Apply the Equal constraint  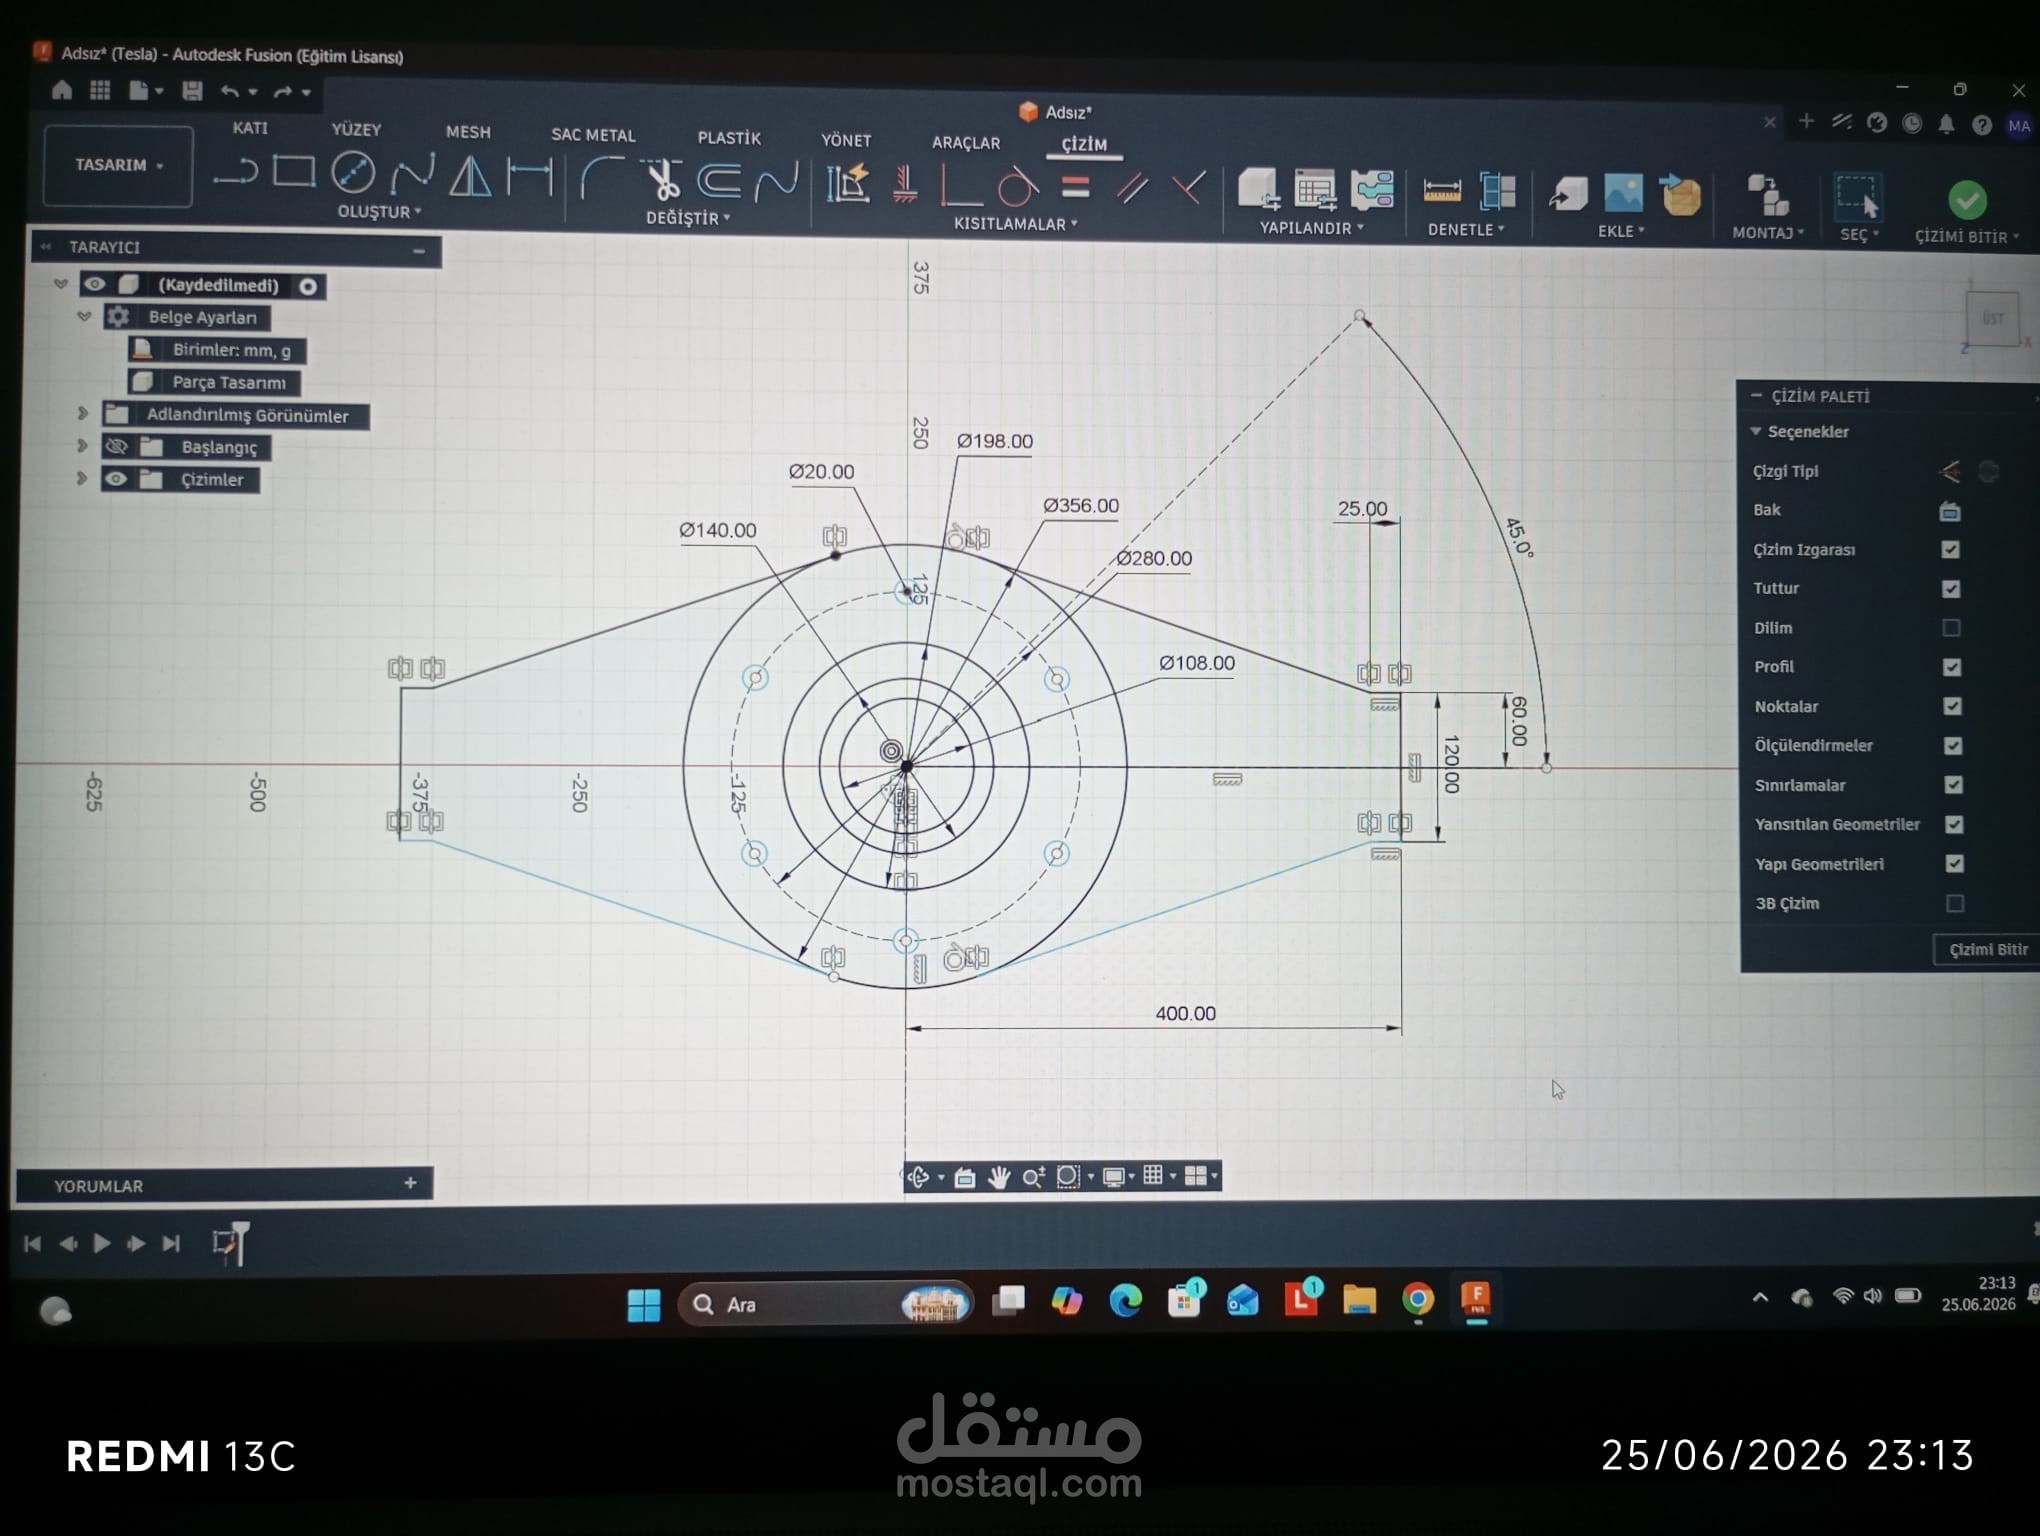(x=1075, y=188)
